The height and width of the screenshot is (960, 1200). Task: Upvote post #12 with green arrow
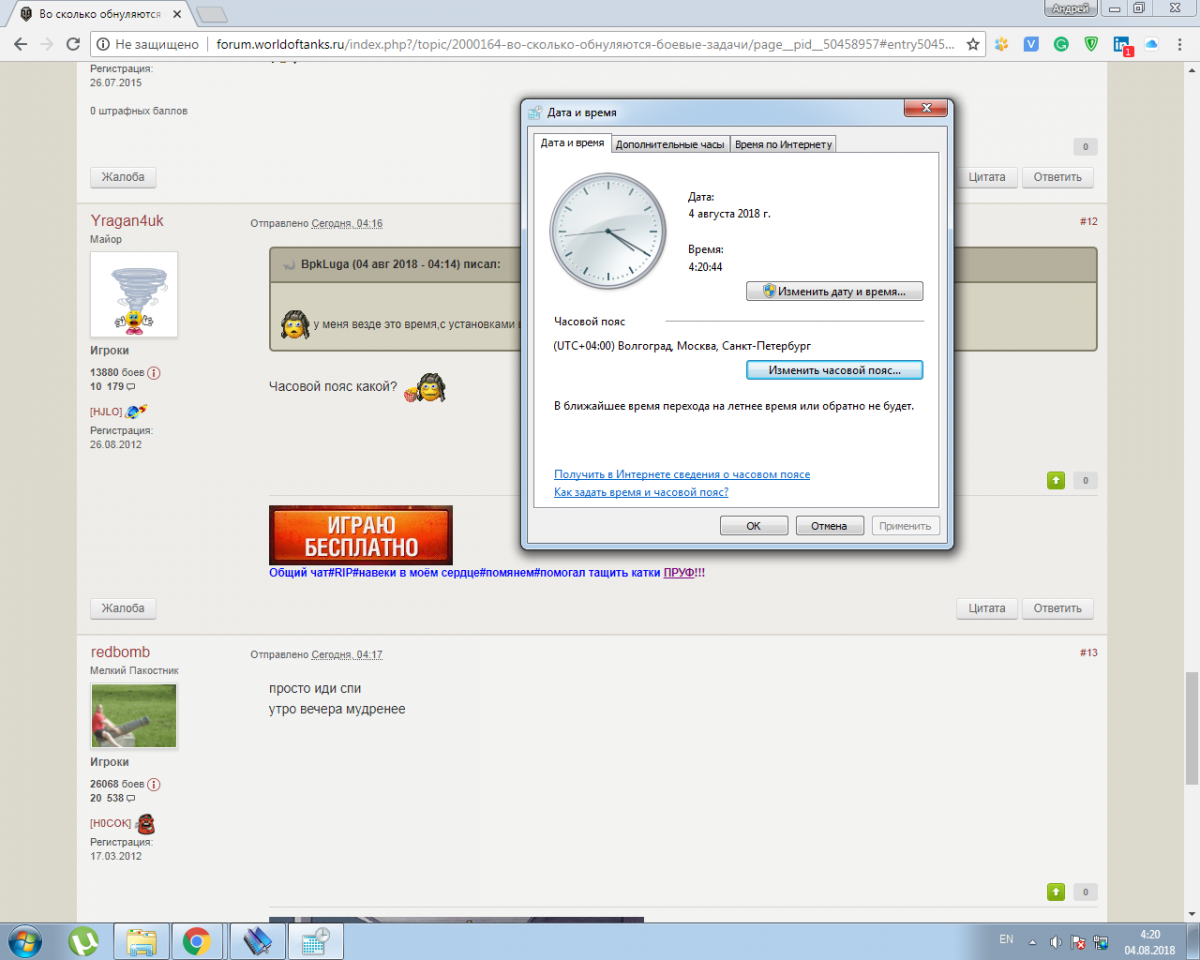[x=1055, y=480]
